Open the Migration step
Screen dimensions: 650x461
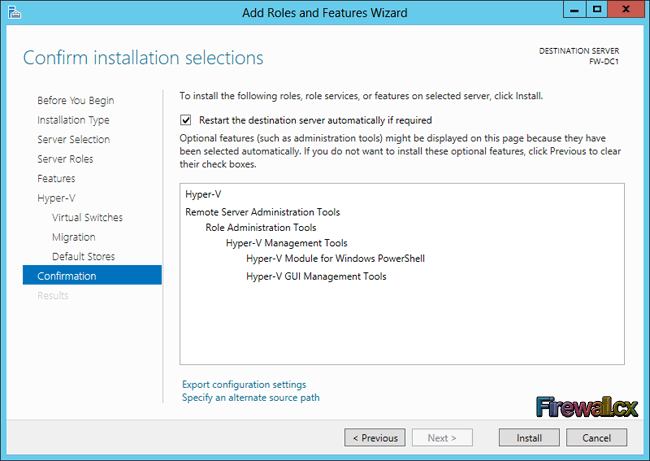(x=73, y=237)
